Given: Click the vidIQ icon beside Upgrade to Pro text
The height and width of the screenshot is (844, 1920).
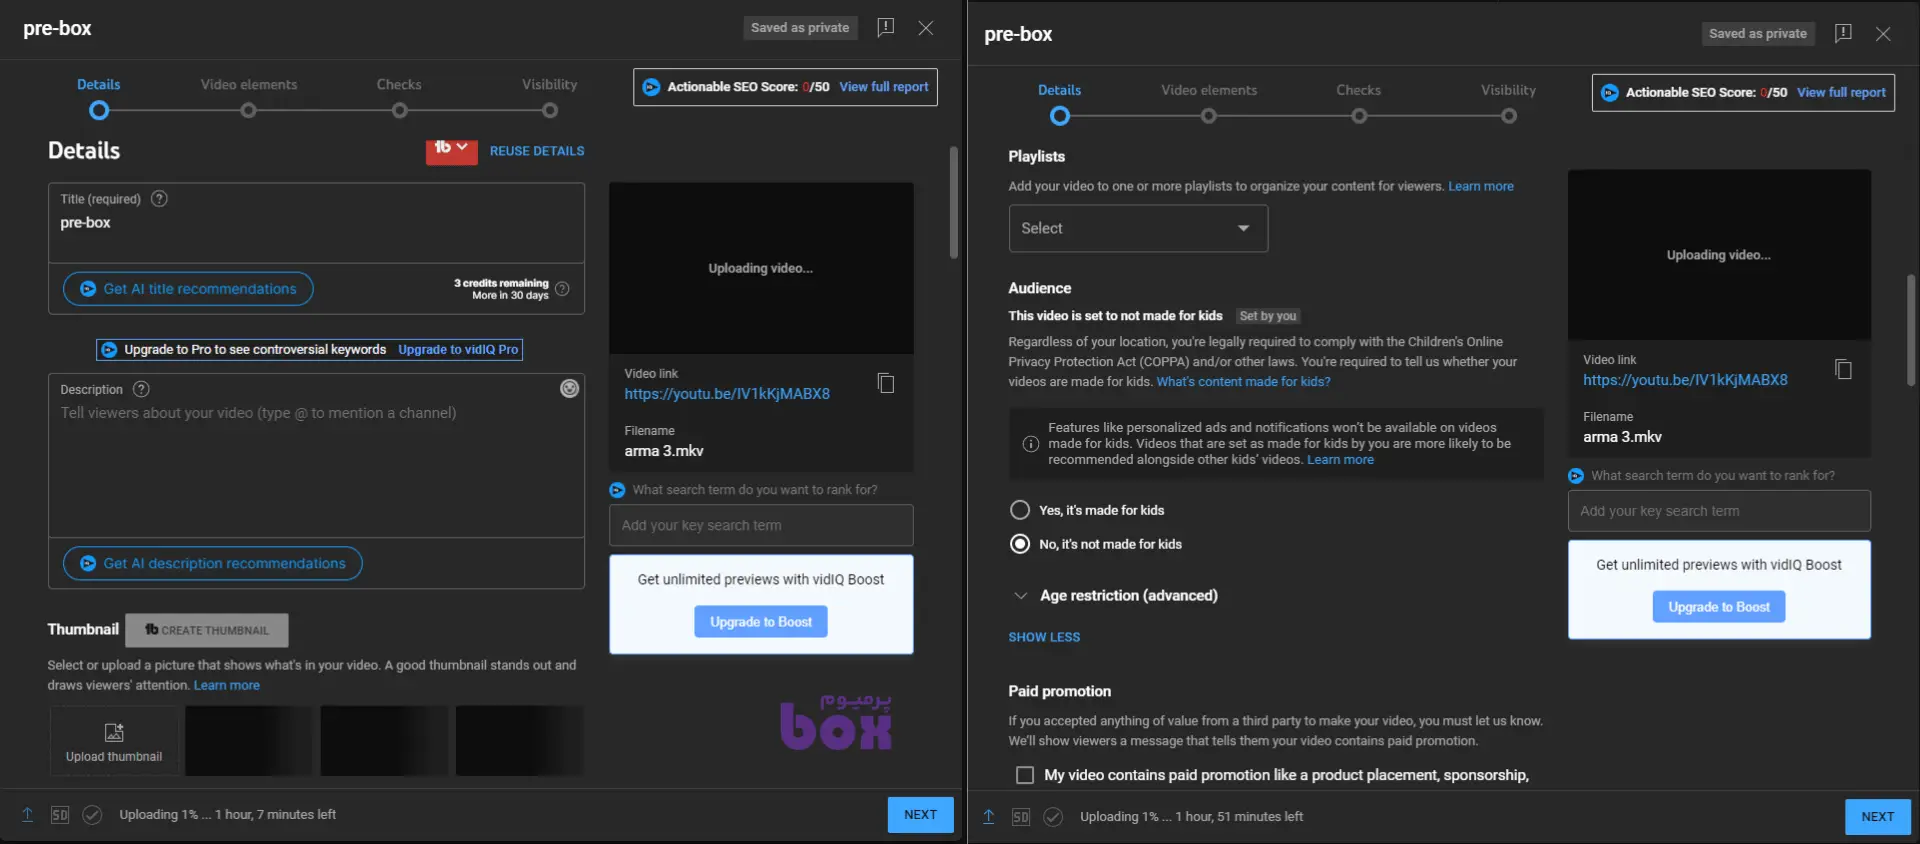Looking at the screenshot, I should click(x=109, y=350).
